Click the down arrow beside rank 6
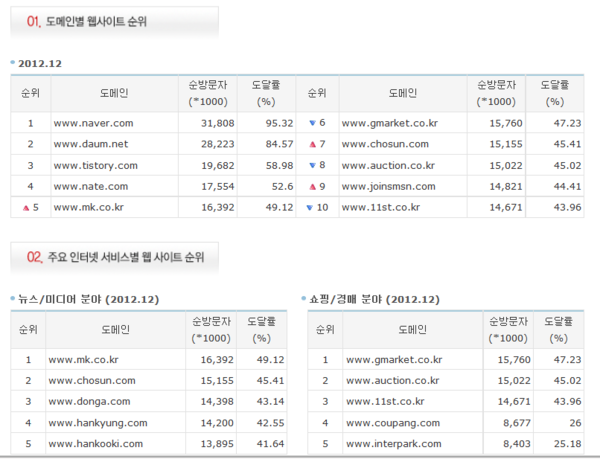This screenshot has width=600, height=459. (310, 123)
